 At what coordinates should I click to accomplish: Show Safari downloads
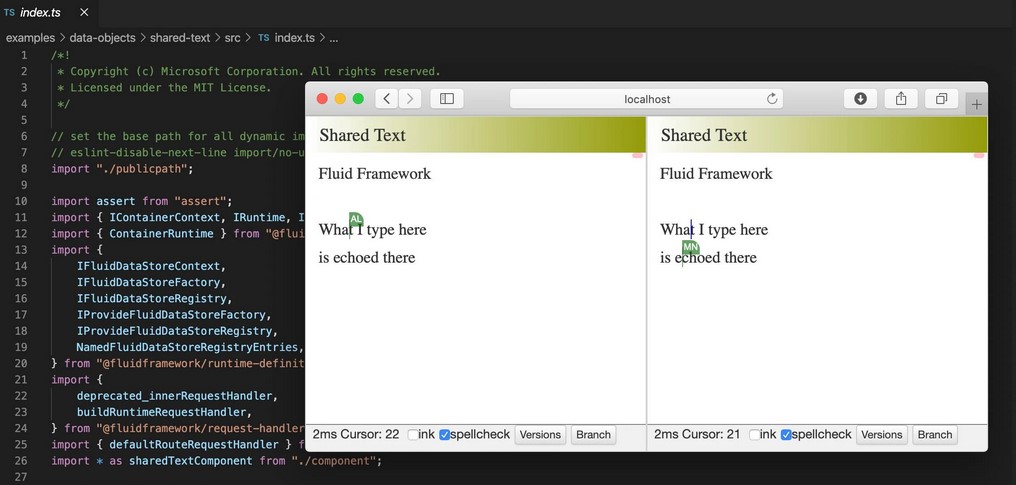(860, 98)
